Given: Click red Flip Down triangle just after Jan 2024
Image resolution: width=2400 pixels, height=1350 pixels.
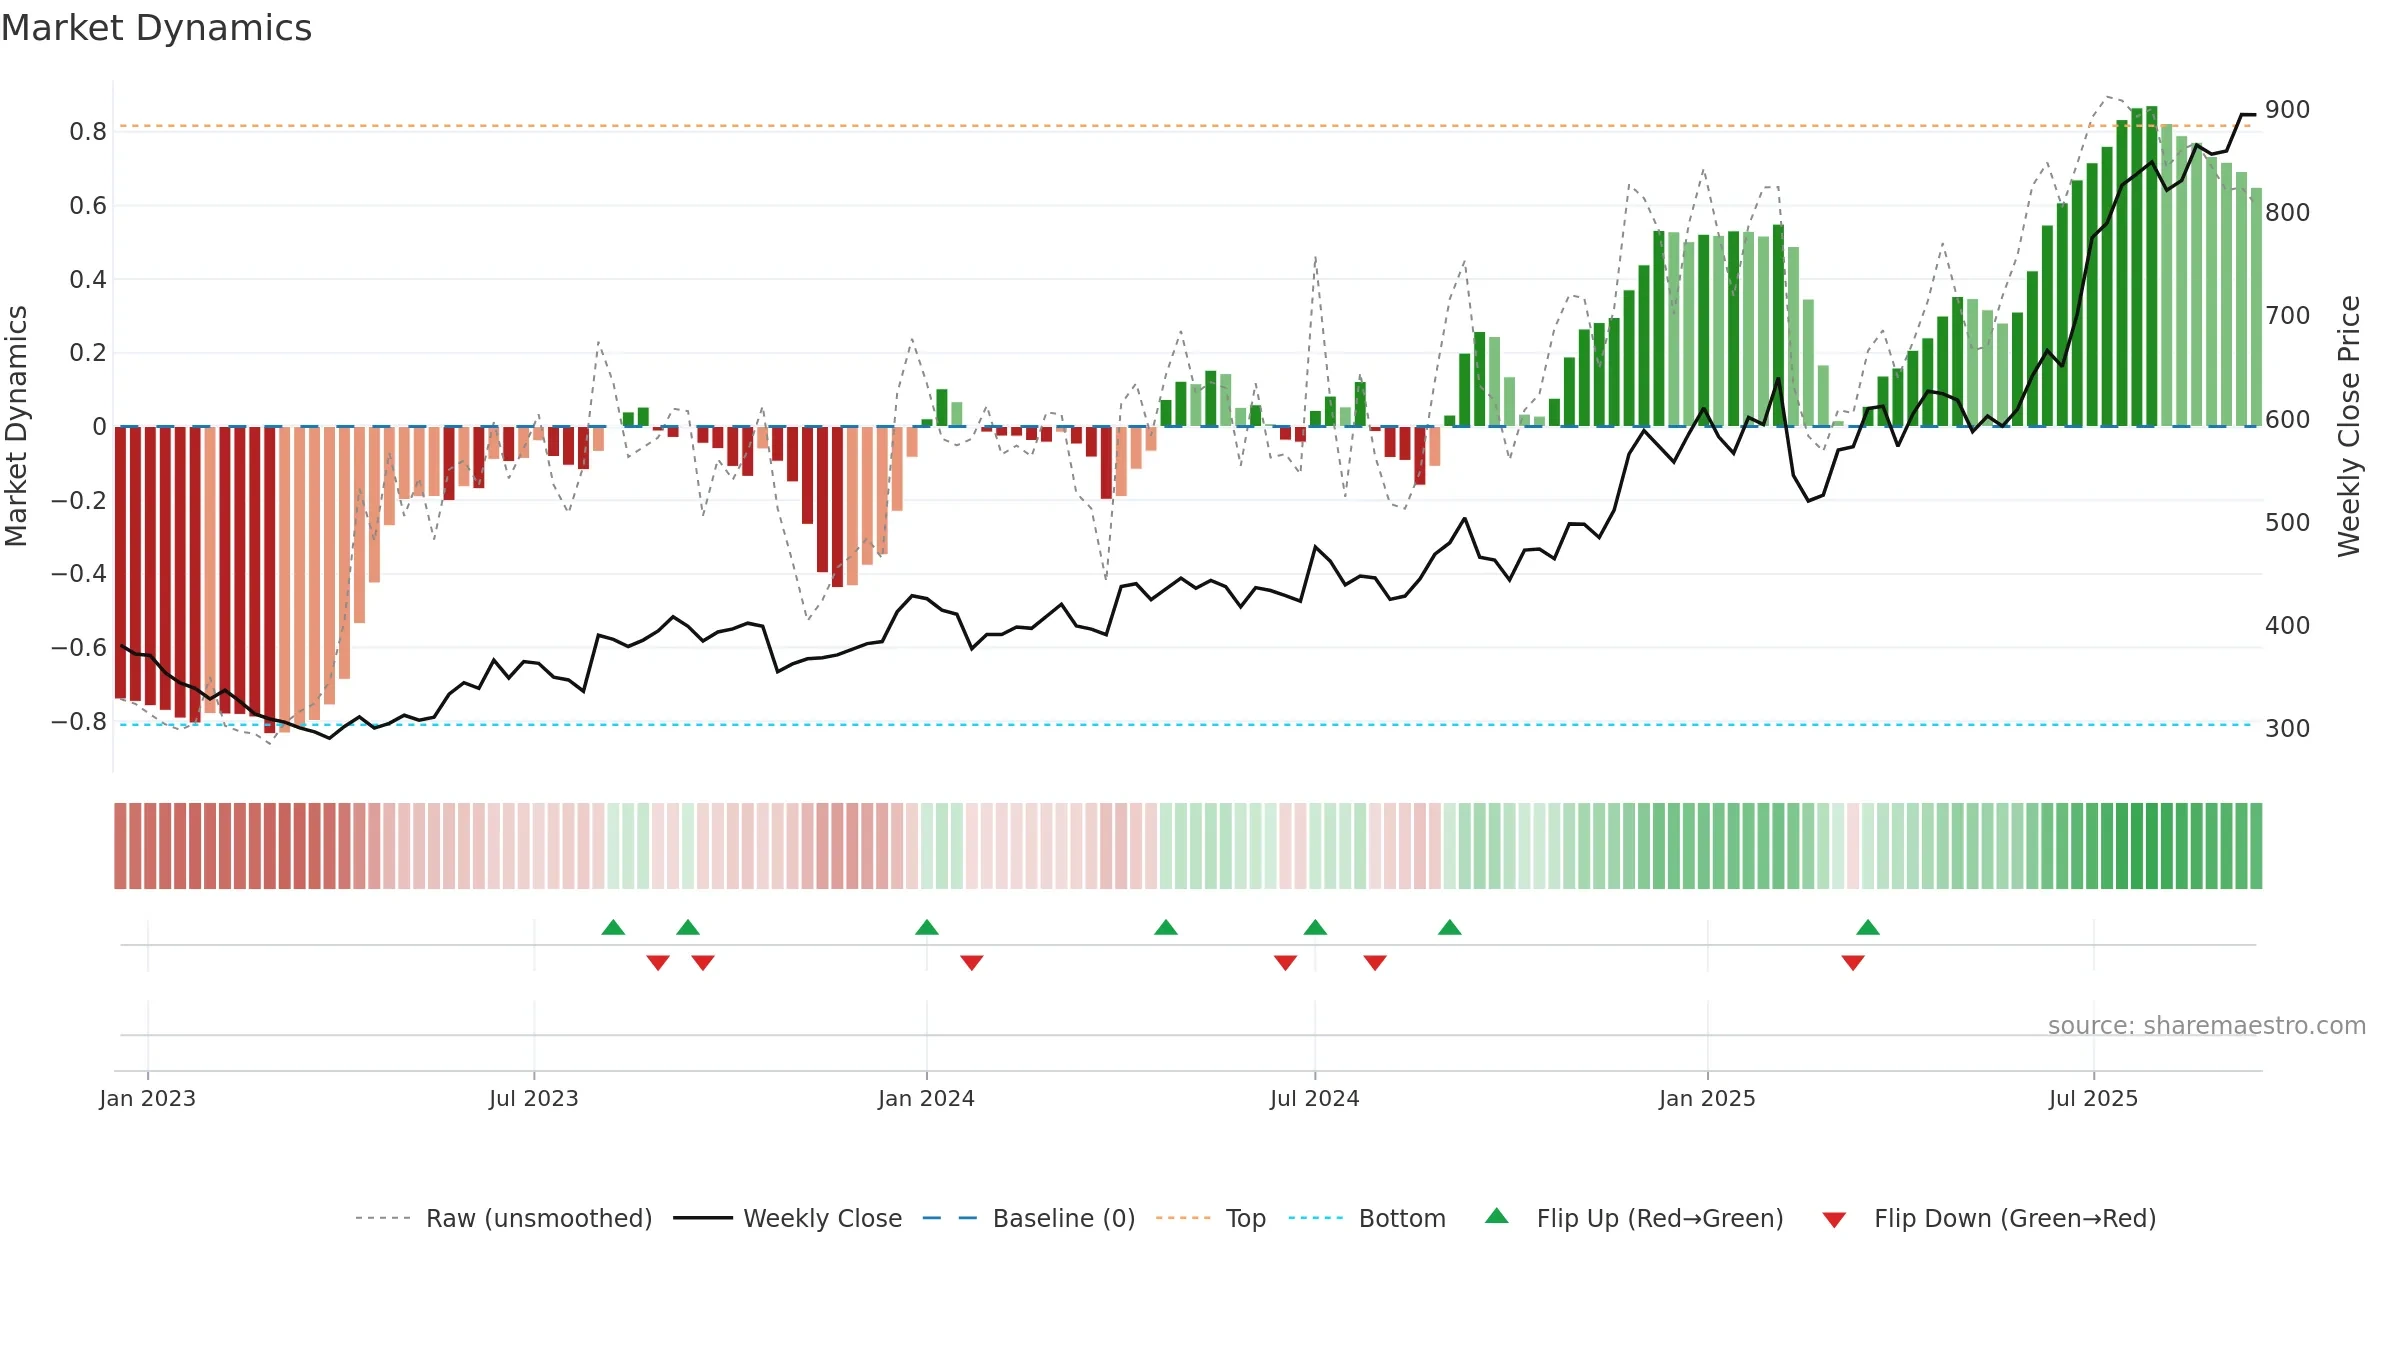Looking at the screenshot, I should [x=972, y=962].
